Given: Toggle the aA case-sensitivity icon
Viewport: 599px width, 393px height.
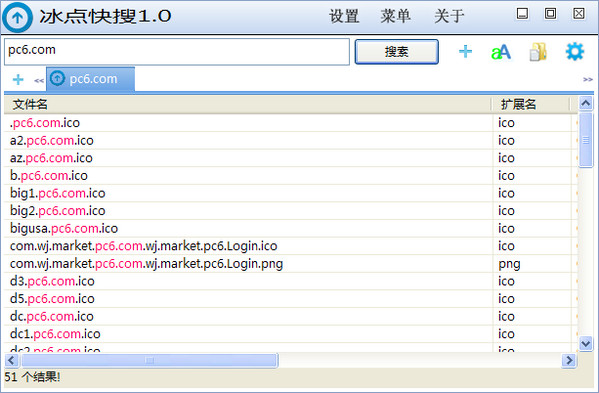Looking at the screenshot, I should pyautogui.click(x=501, y=52).
